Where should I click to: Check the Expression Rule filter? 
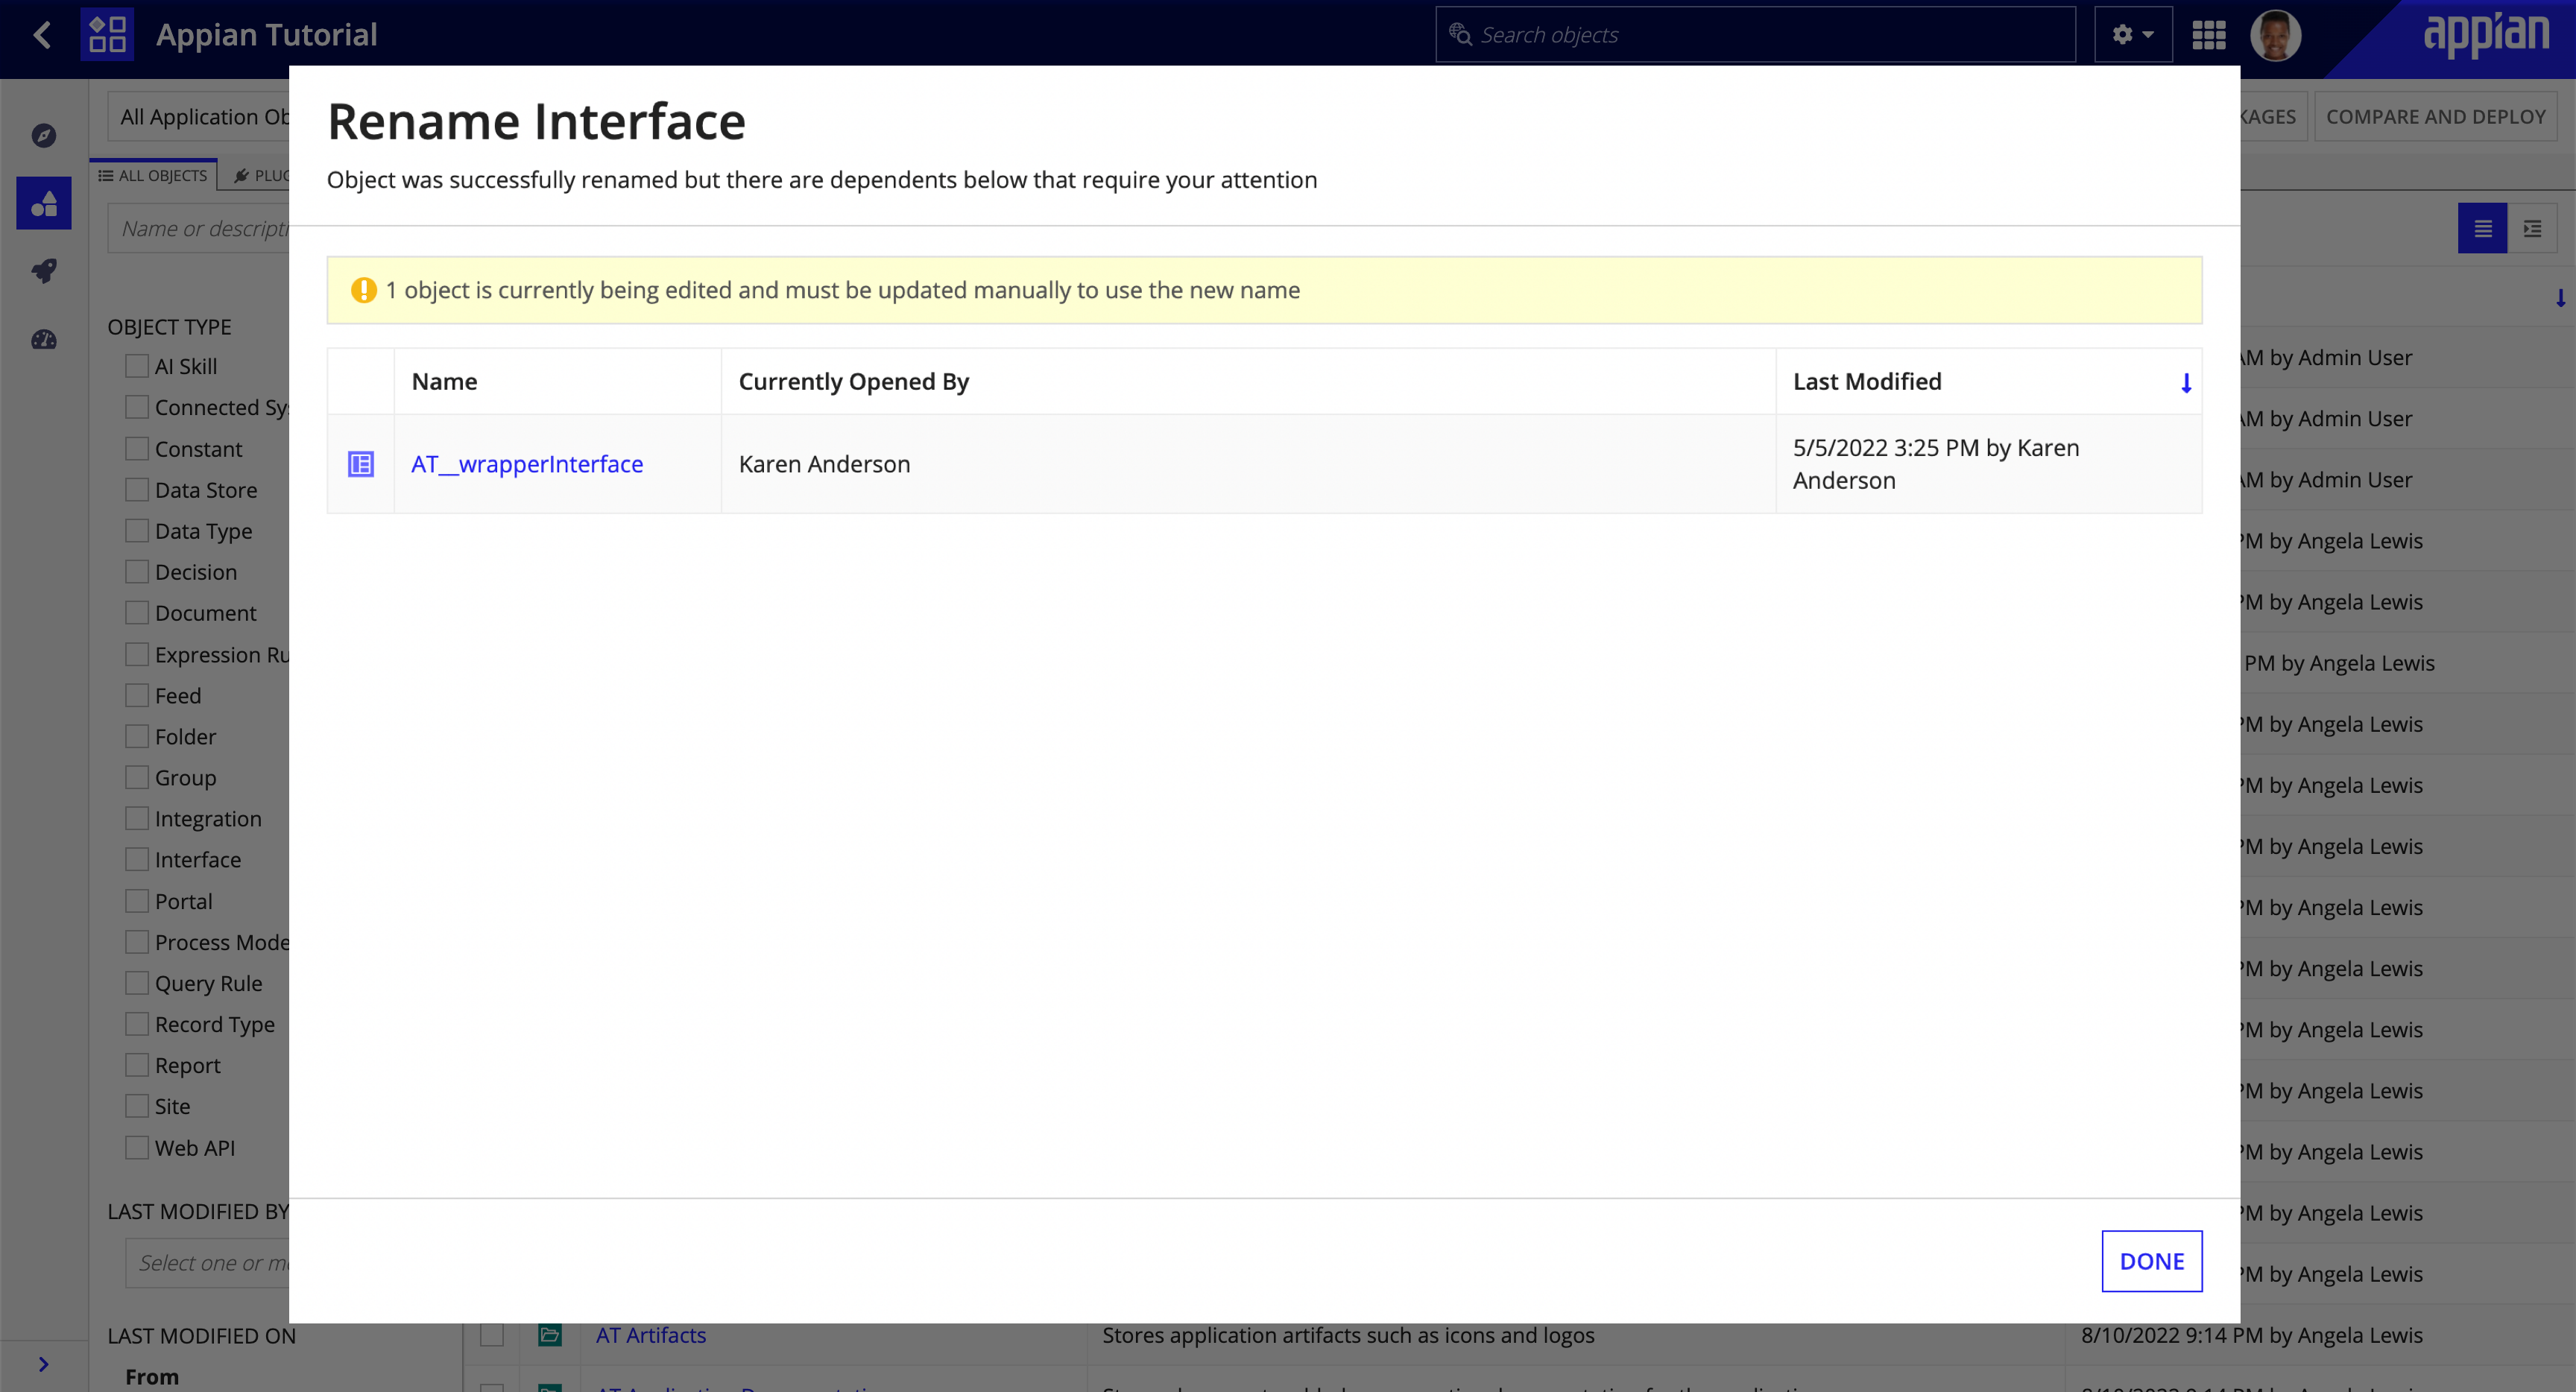pyautogui.click(x=137, y=655)
